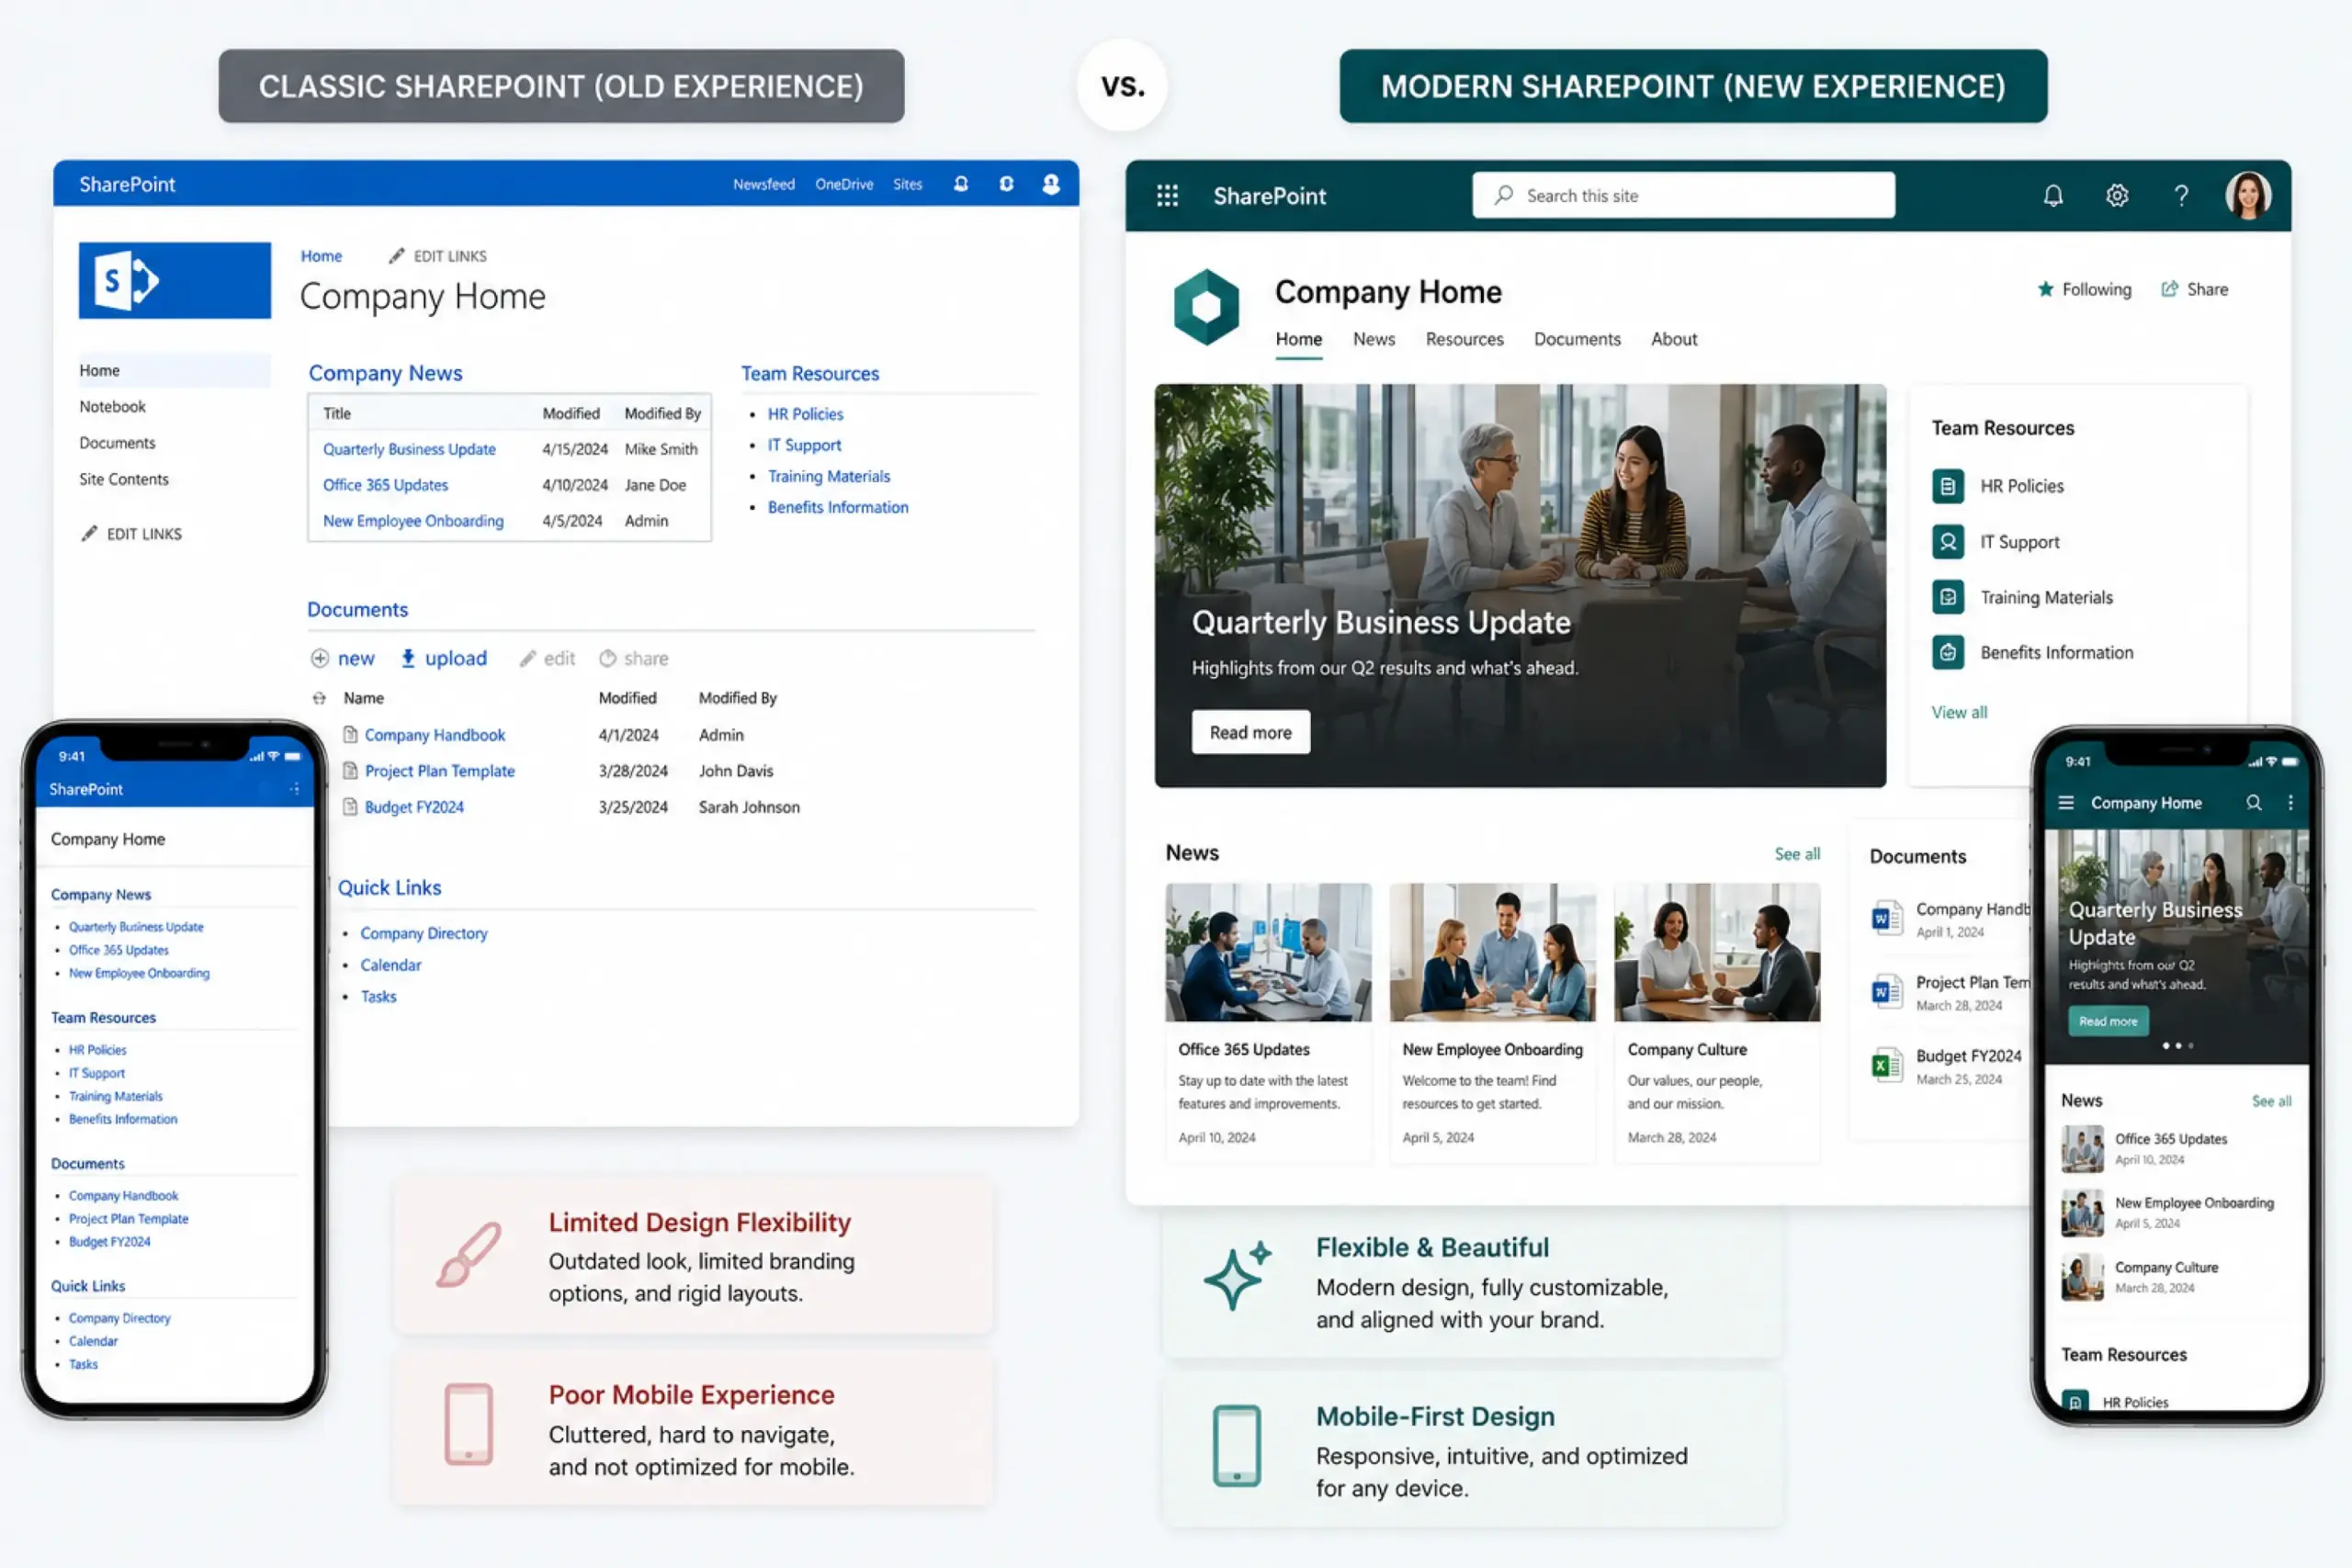Click the Home breadcrumb link above Company Home
Viewport: 2352px width, 1568px height.
point(321,256)
